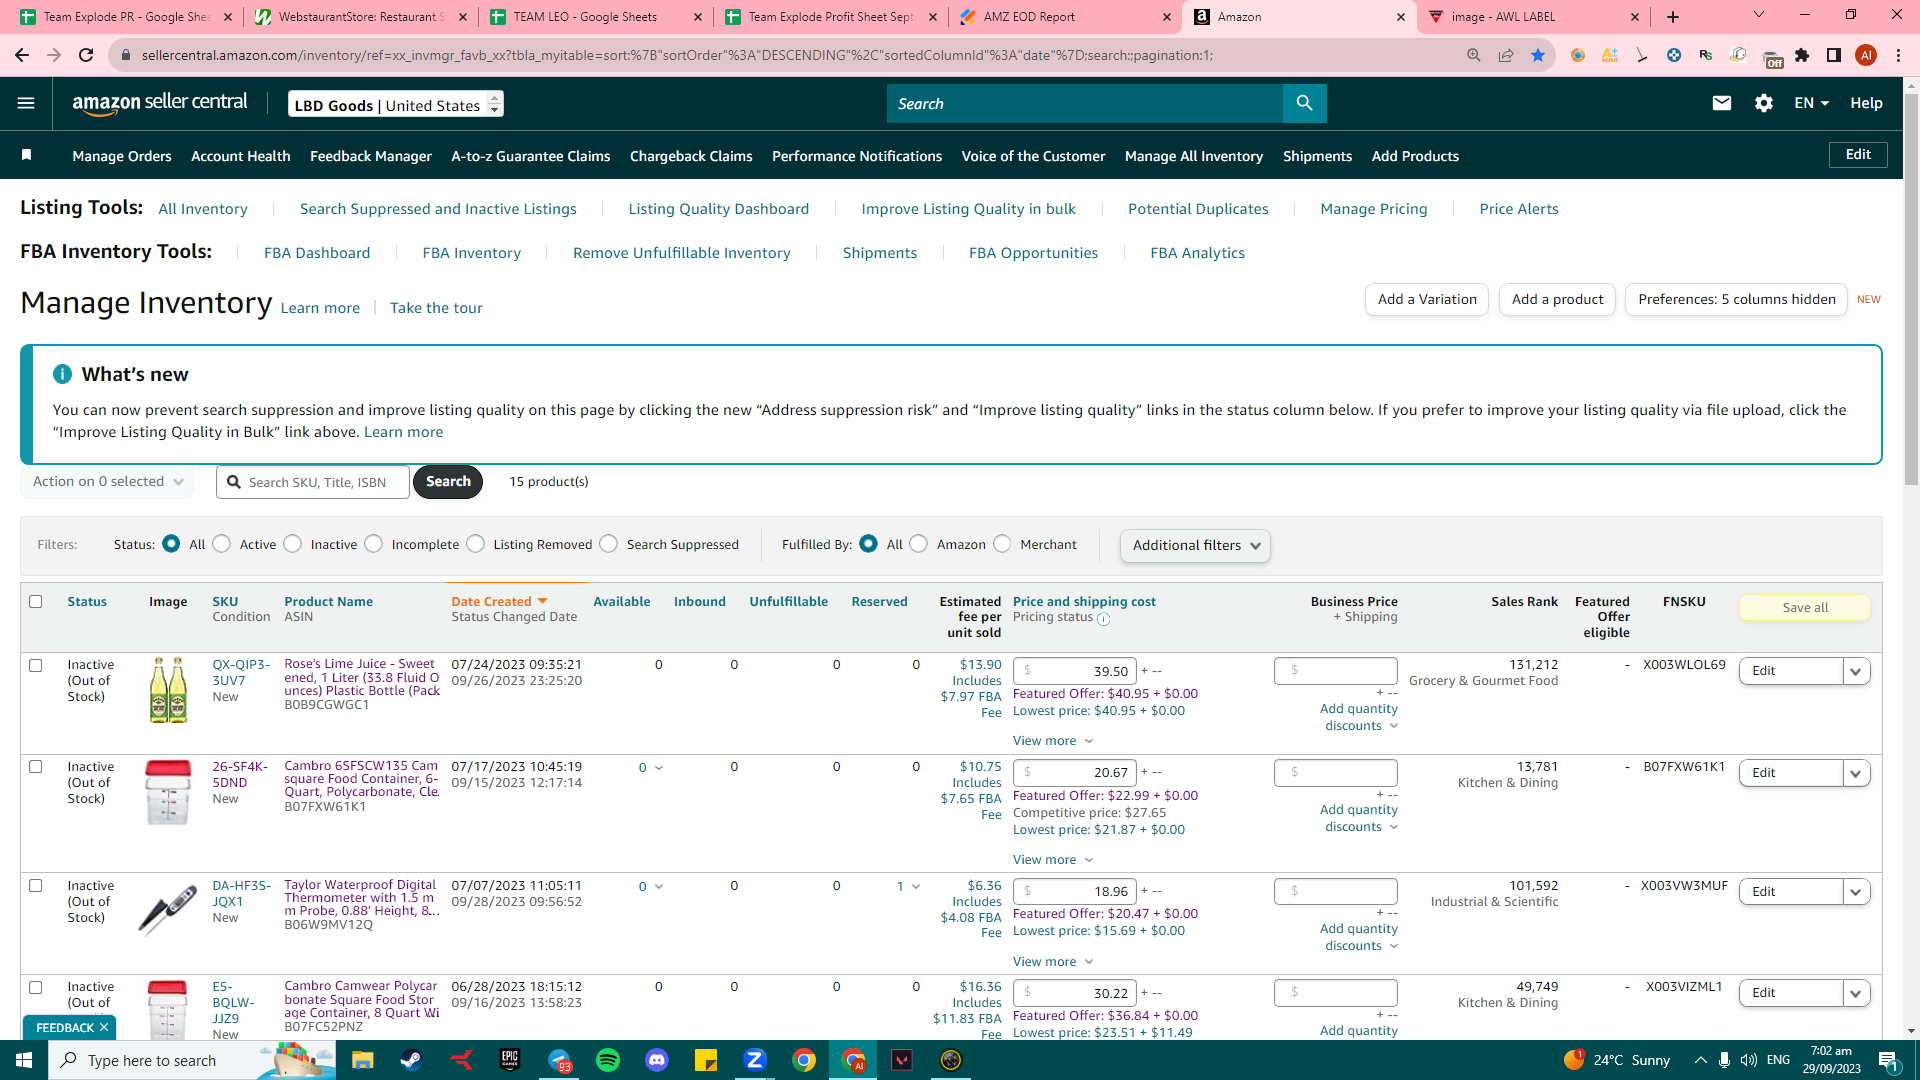Click the What's new info icon
Image resolution: width=1920 pixels, height=1080 pixels.
click(62, 374)
